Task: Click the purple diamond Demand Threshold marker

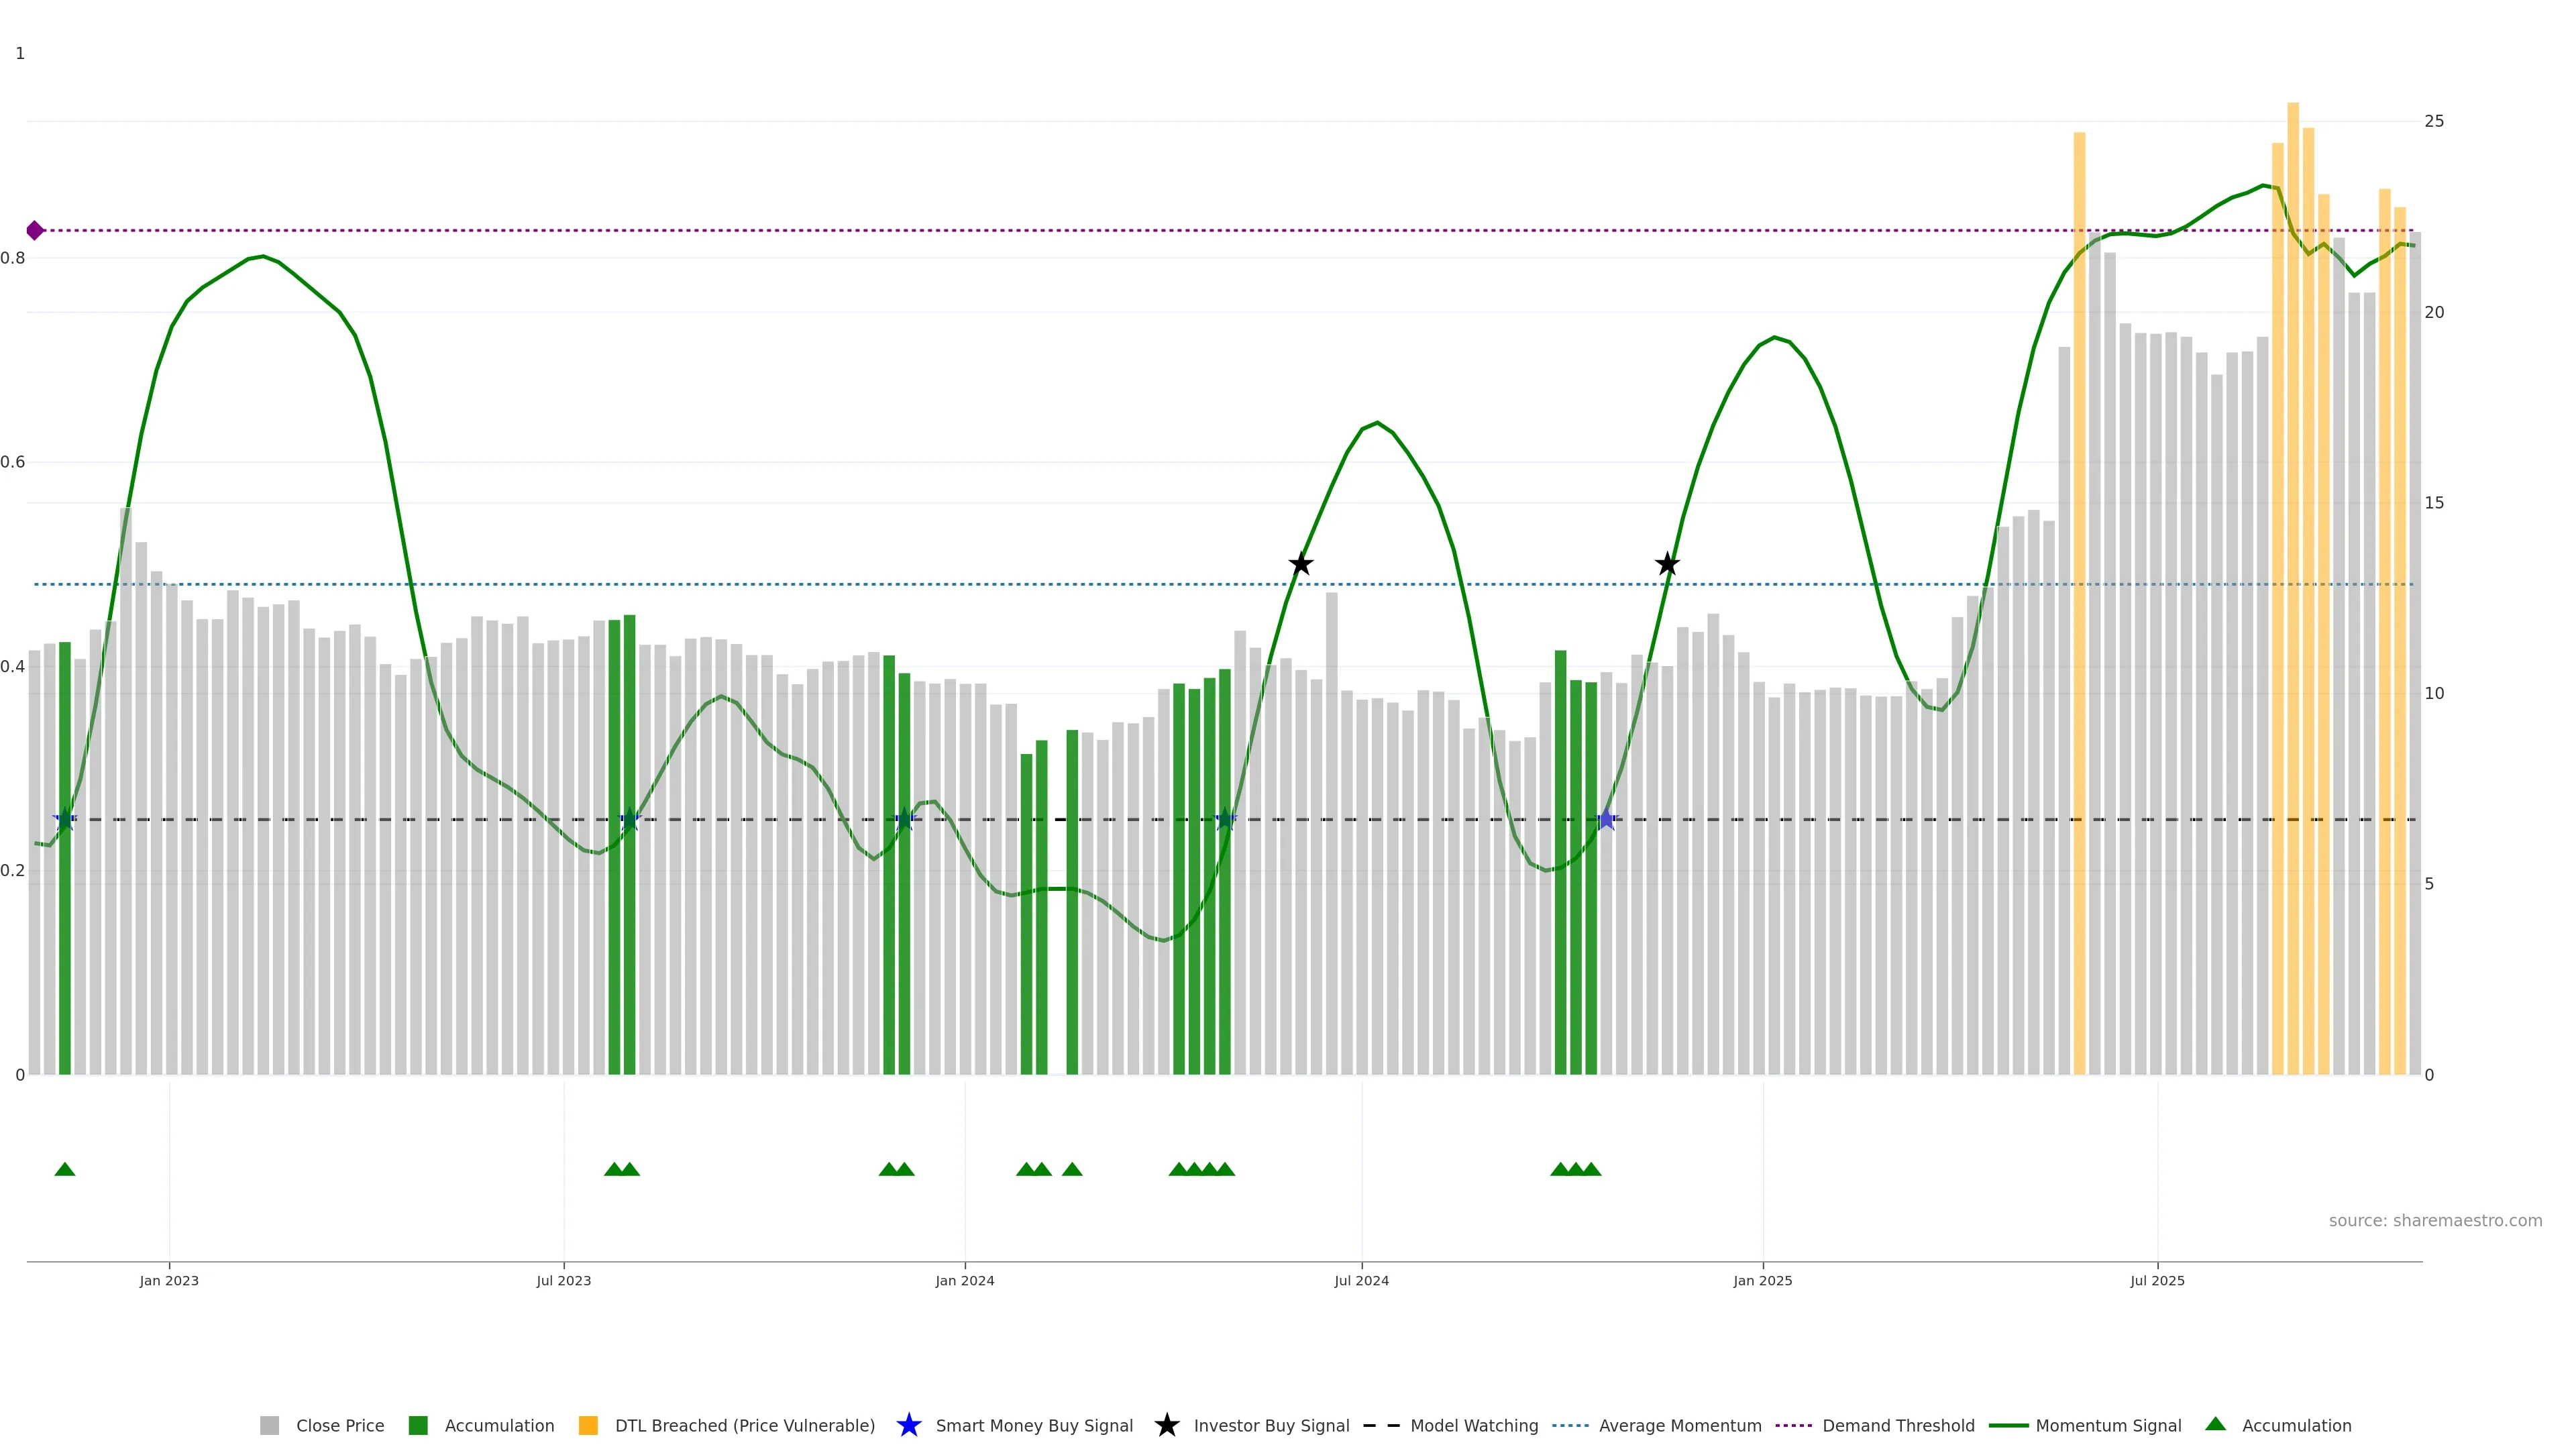Action: (x=35, y=231)
